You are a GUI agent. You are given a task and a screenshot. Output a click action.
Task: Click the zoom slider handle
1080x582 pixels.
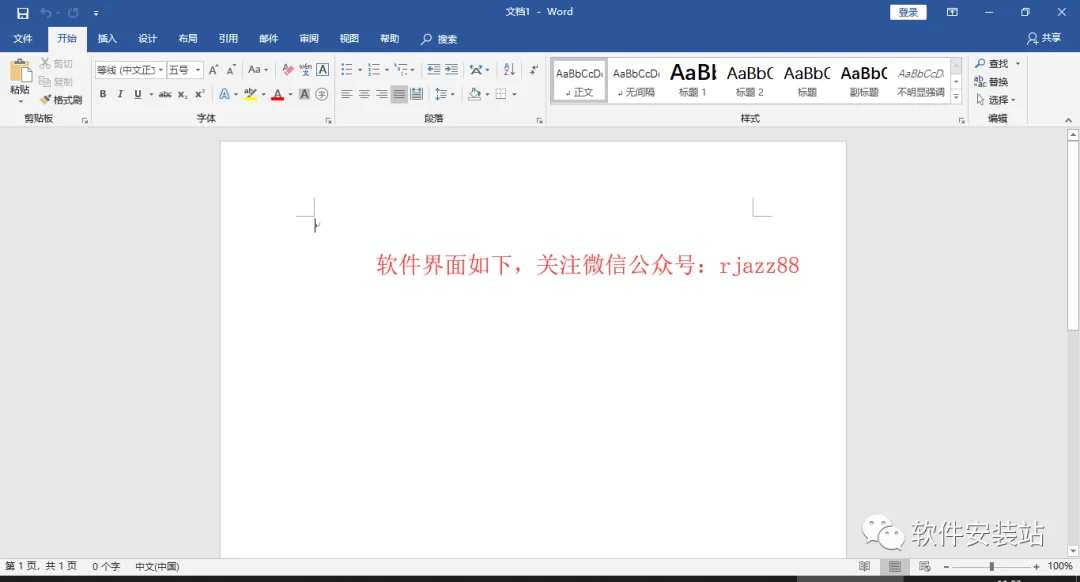(x=992, y=566)
